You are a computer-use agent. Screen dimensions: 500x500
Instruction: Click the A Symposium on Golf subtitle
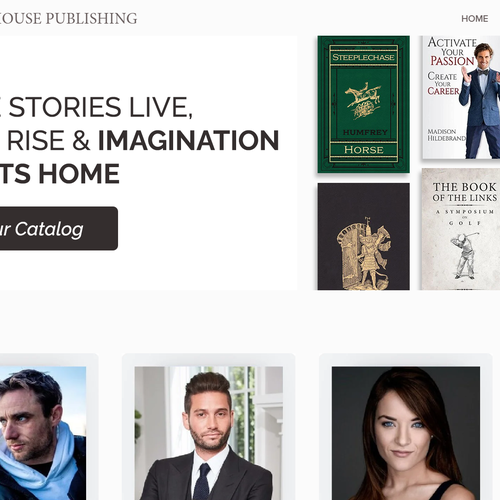[465, 217]
